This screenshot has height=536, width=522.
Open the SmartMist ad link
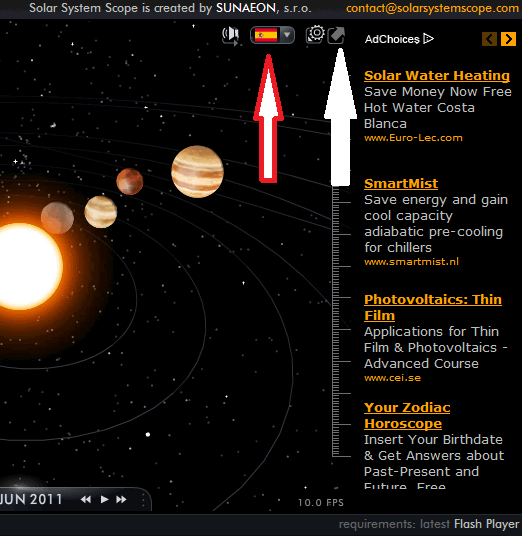pyautogui.click(x=401, y=184)
